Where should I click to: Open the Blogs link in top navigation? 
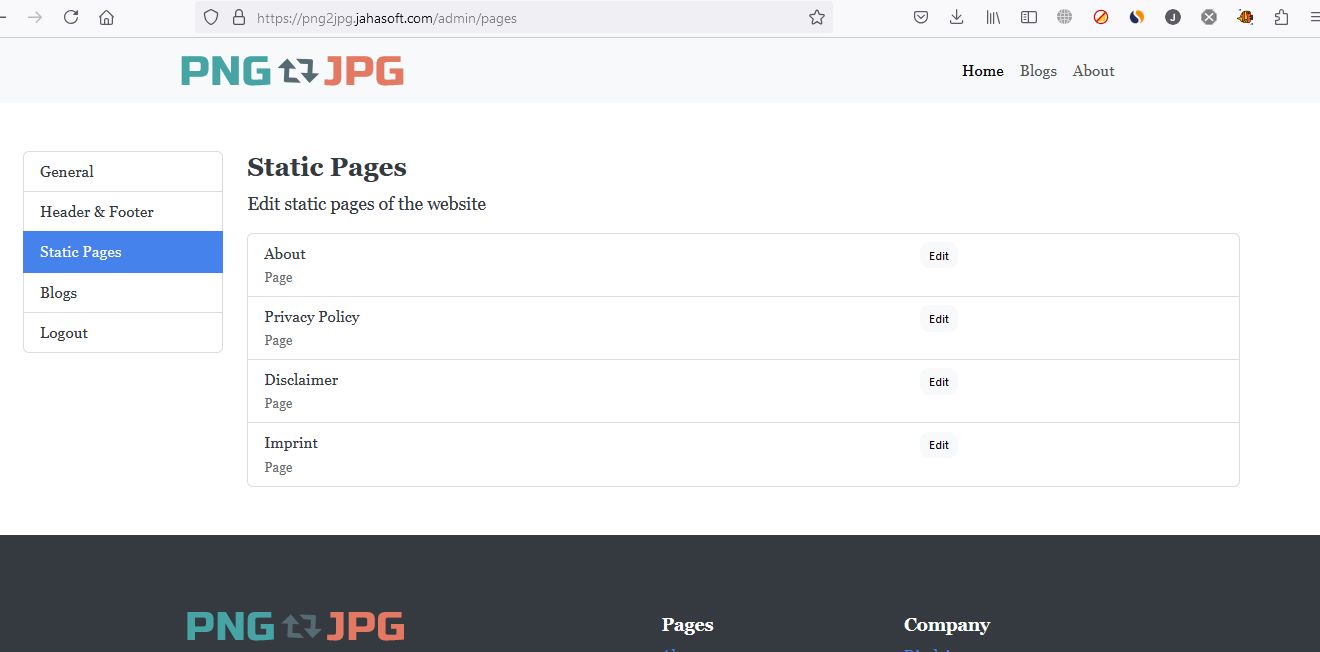[1038, 71]
